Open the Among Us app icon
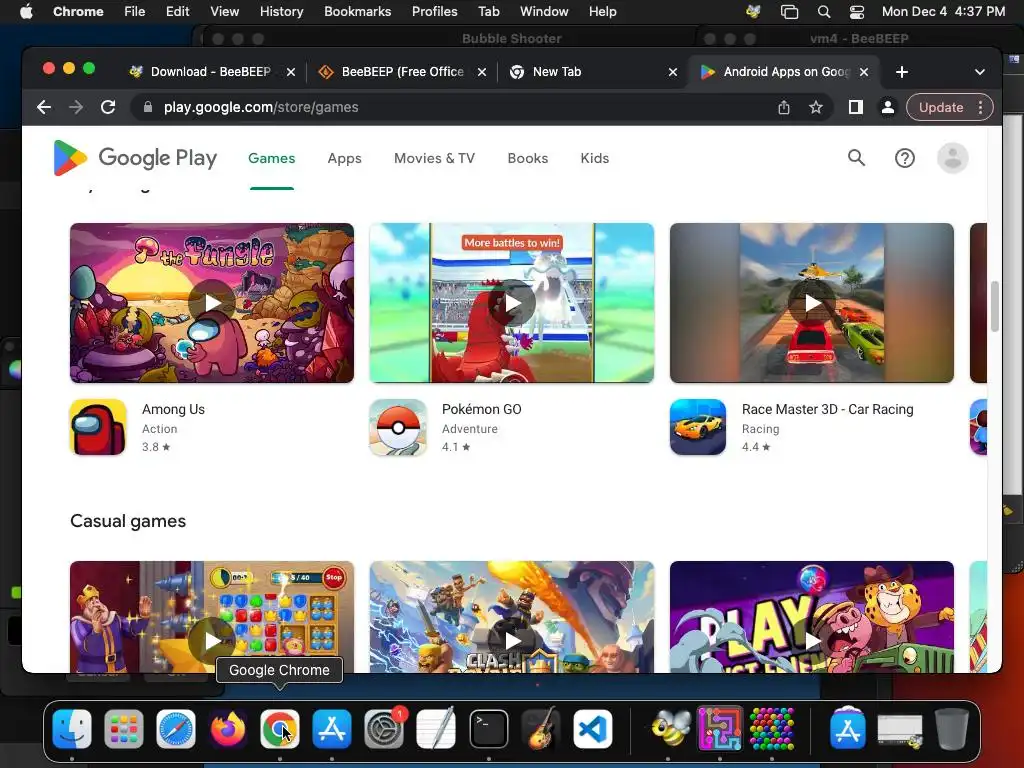Screen dimensions: 1024x768 98,427
